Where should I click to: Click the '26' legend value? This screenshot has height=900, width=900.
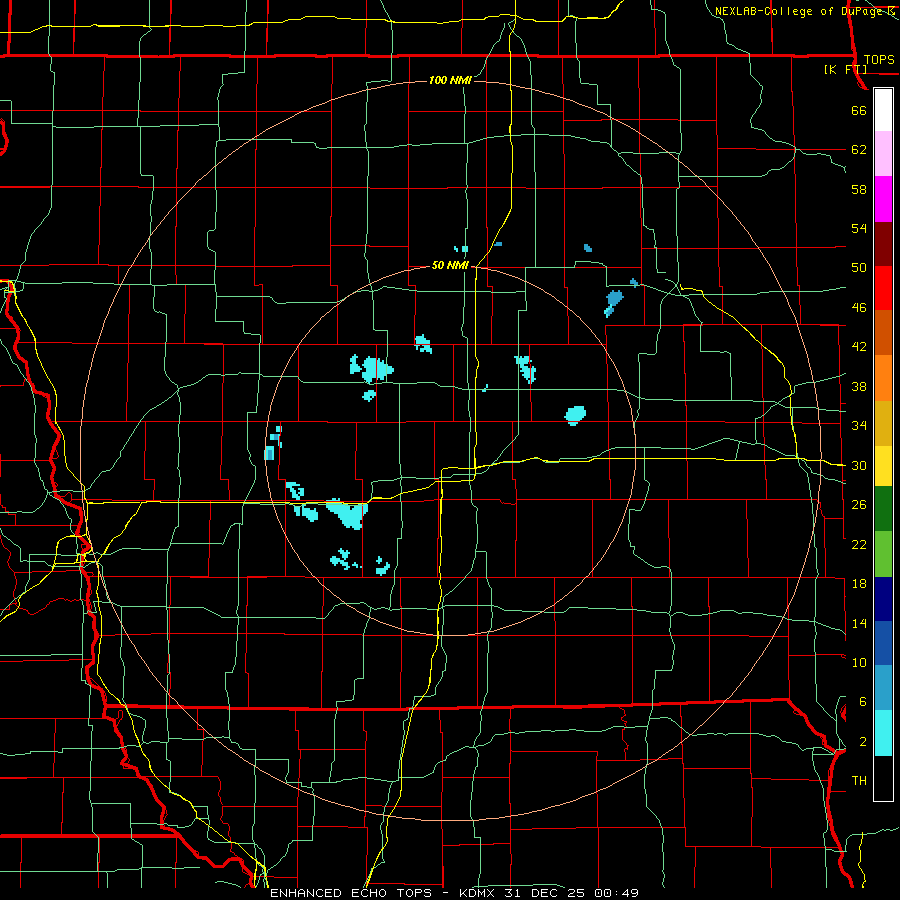click(859, 505)
